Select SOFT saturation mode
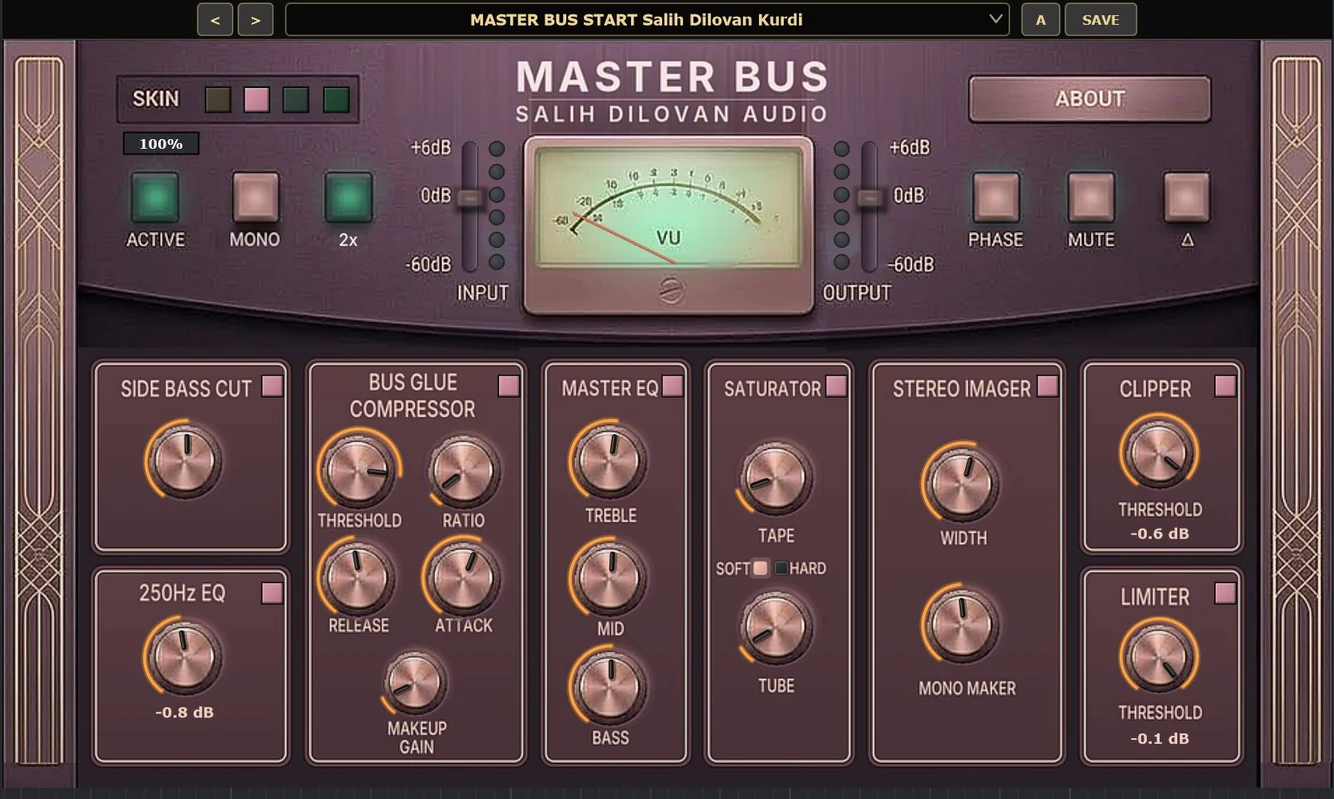 point(760,568)
